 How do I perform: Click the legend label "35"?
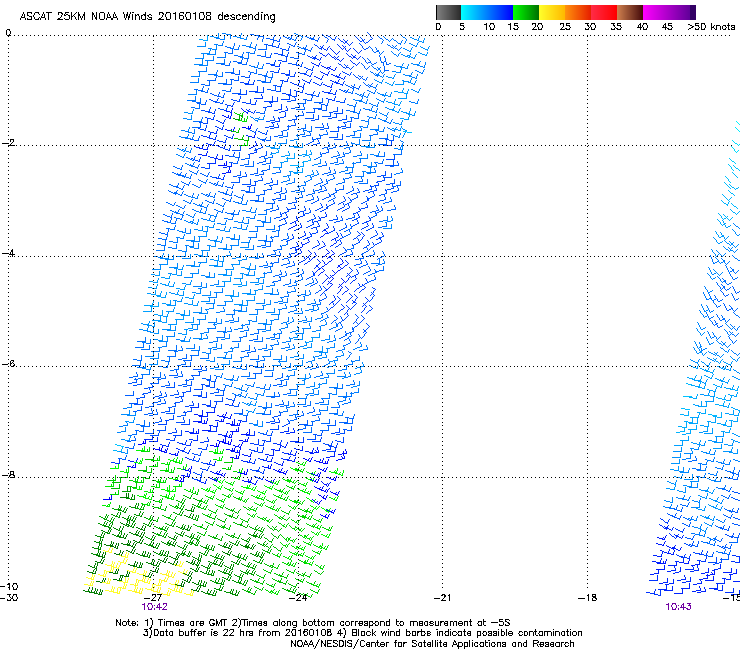[616, 27]
